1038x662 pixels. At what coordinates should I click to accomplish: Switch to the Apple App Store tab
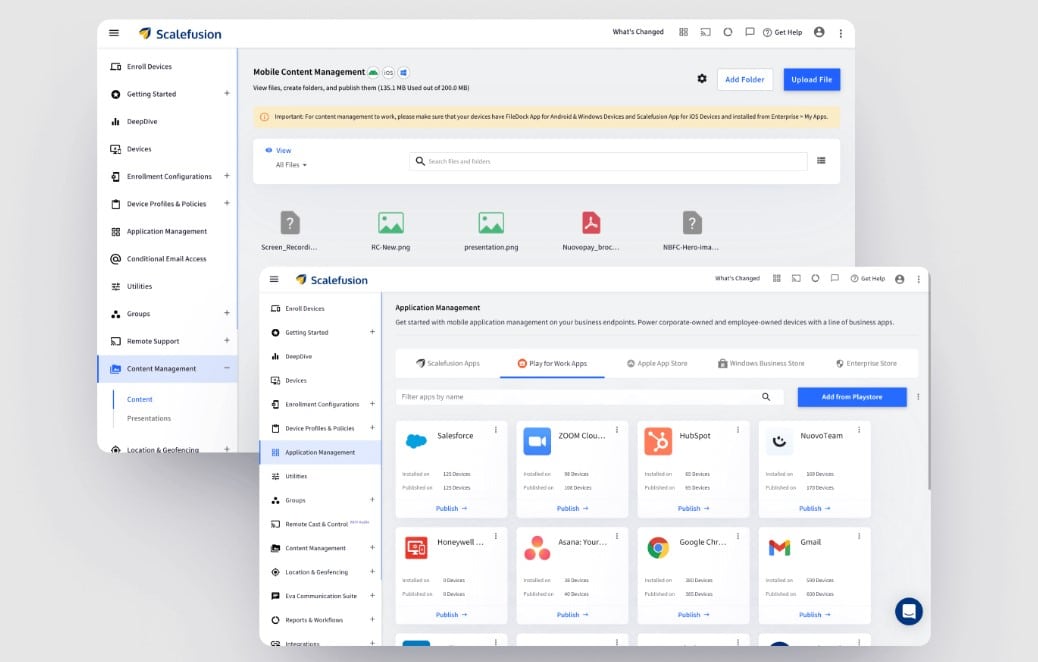click(657, 363)
